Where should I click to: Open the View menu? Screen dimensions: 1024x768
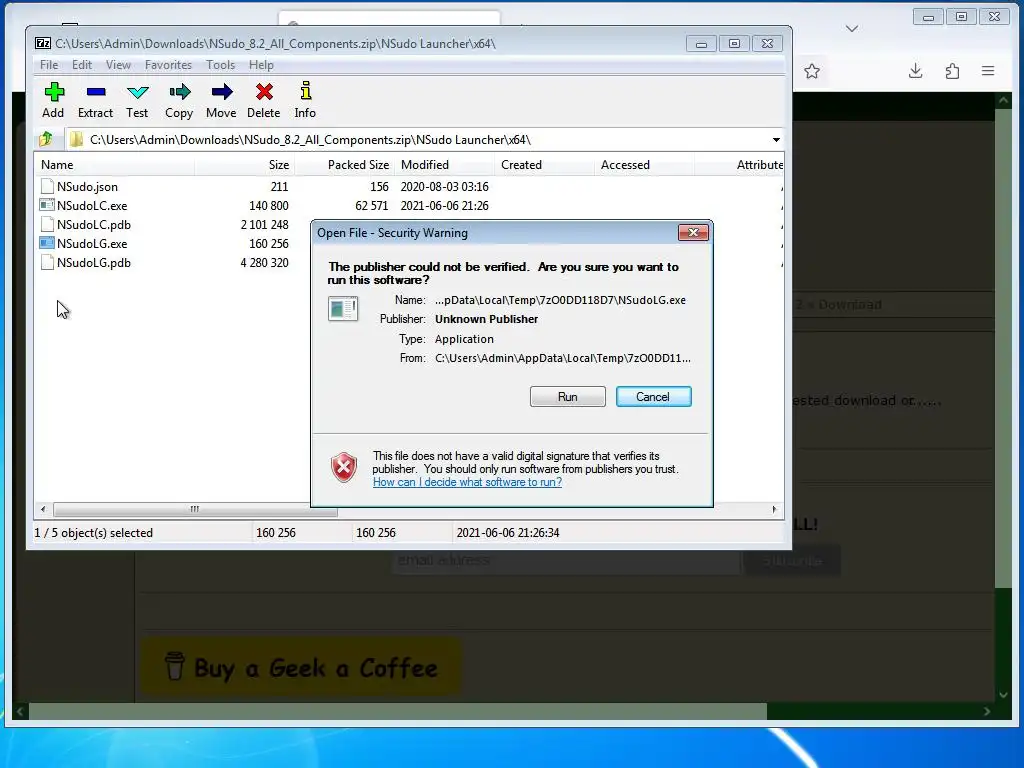pos(118,65)
